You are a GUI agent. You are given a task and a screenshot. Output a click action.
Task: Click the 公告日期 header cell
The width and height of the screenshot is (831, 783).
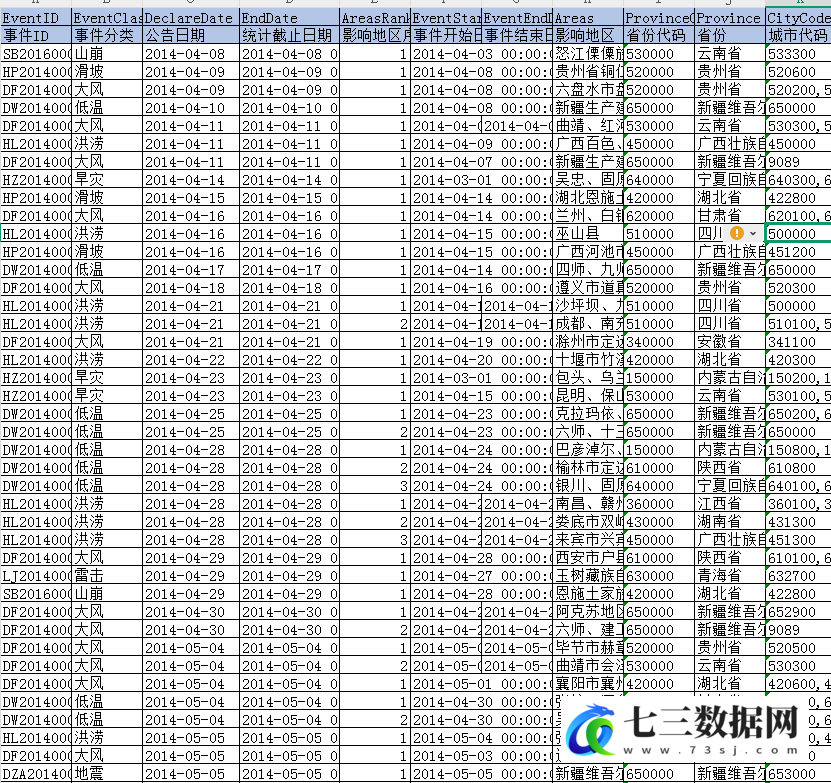point(191,36)
